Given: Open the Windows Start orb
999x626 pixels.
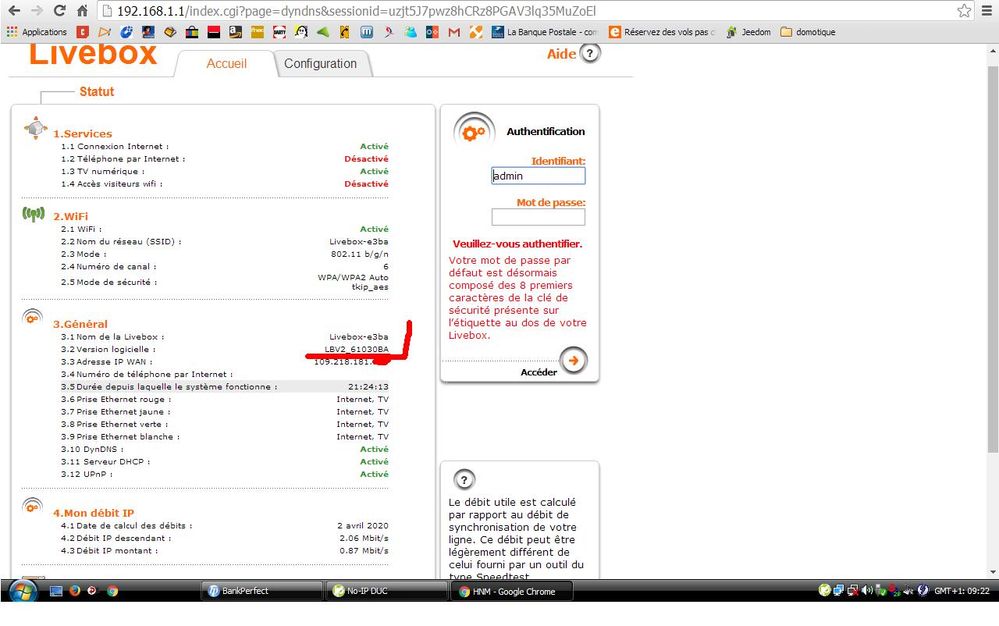Looking at the screenshot, I should pos(23,592).
